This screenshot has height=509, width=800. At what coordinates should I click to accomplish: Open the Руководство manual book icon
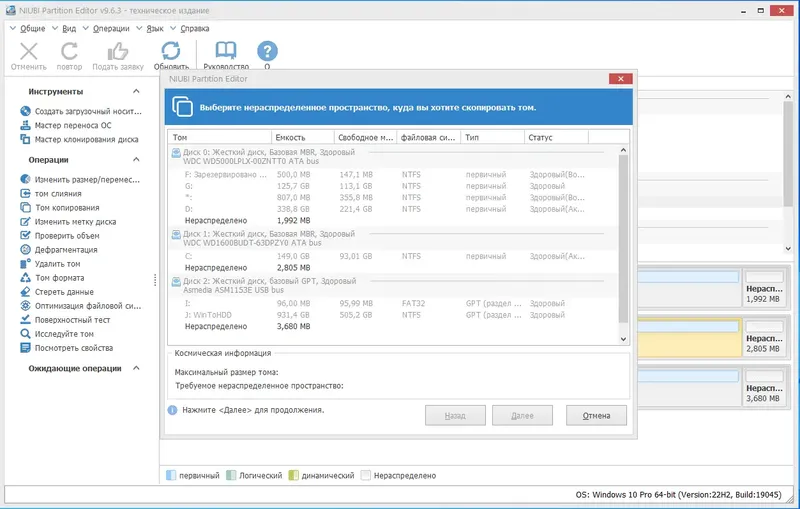point(226,51)
